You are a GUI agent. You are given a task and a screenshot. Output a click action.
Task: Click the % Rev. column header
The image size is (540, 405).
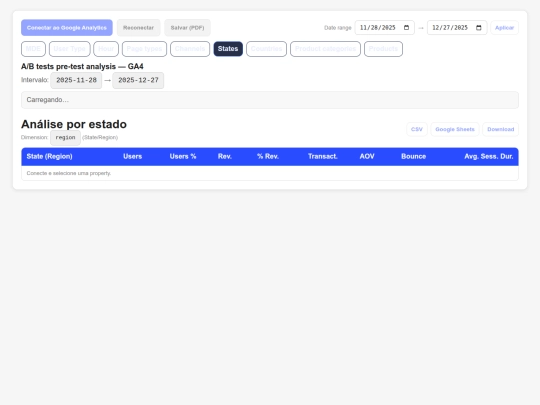click(x=268, y=156)
